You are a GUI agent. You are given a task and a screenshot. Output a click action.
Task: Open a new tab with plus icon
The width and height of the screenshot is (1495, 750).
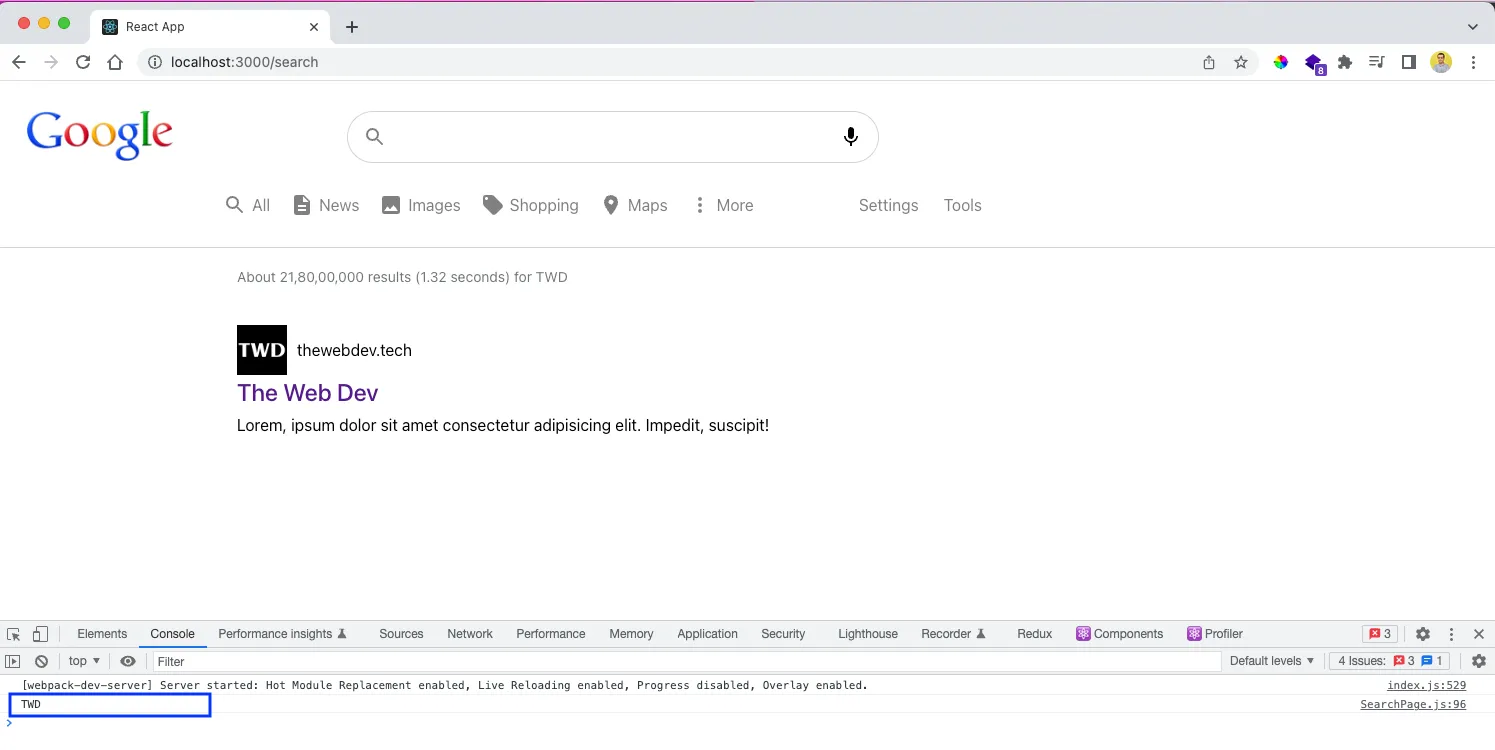tap(352, 27)
